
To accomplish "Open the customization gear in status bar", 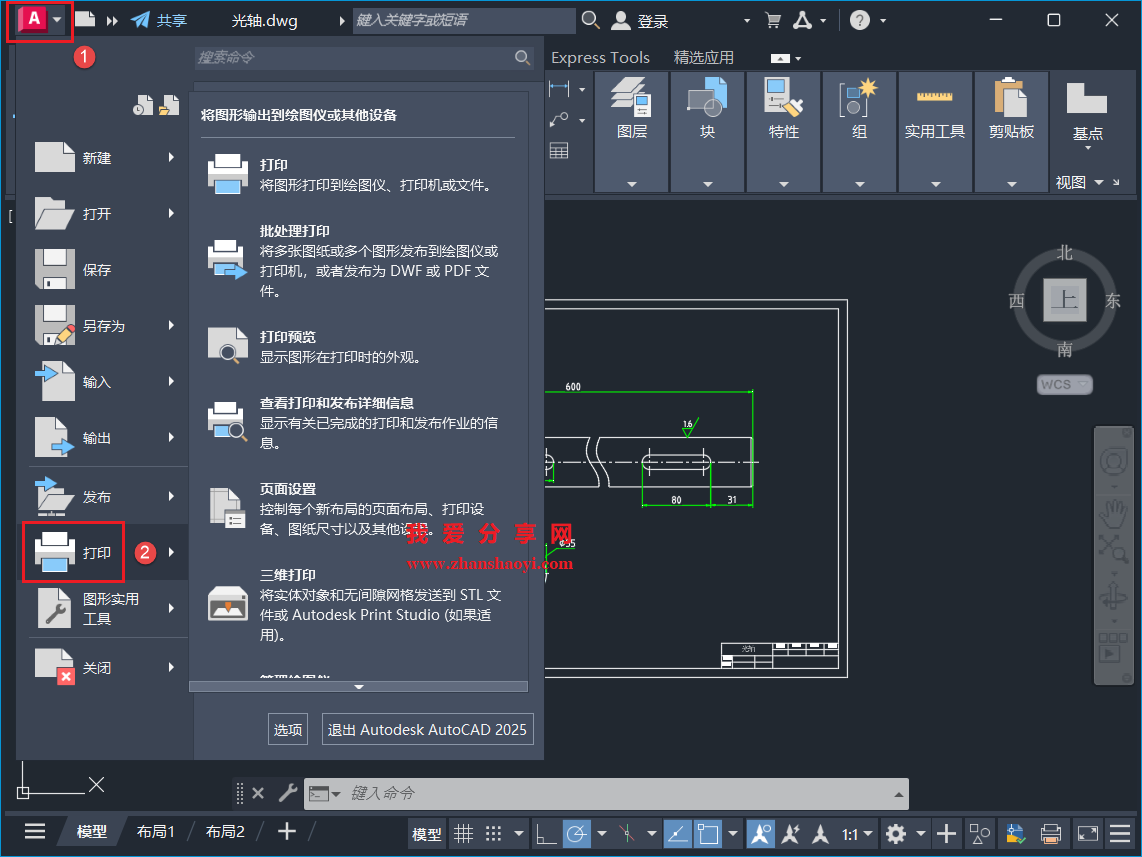I will click(897, 833).
